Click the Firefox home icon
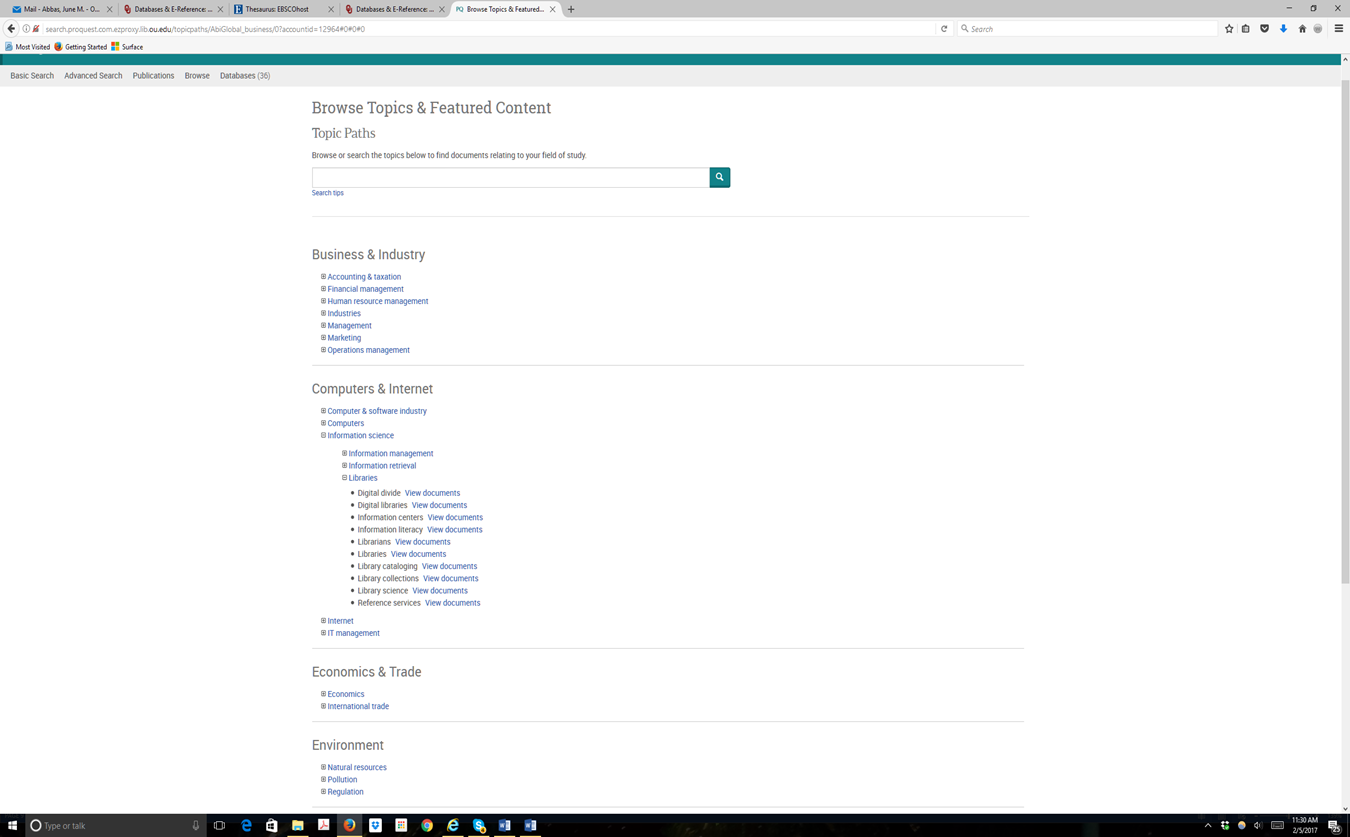This screenshot has height=837, width=1350. [x=1302, y=29]
